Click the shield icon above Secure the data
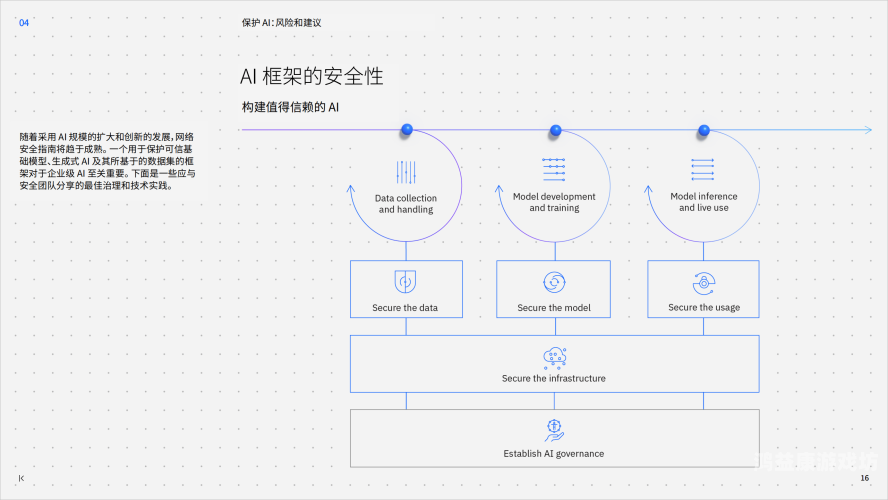The width and height of the screenshot is (888, 500). 405,281
